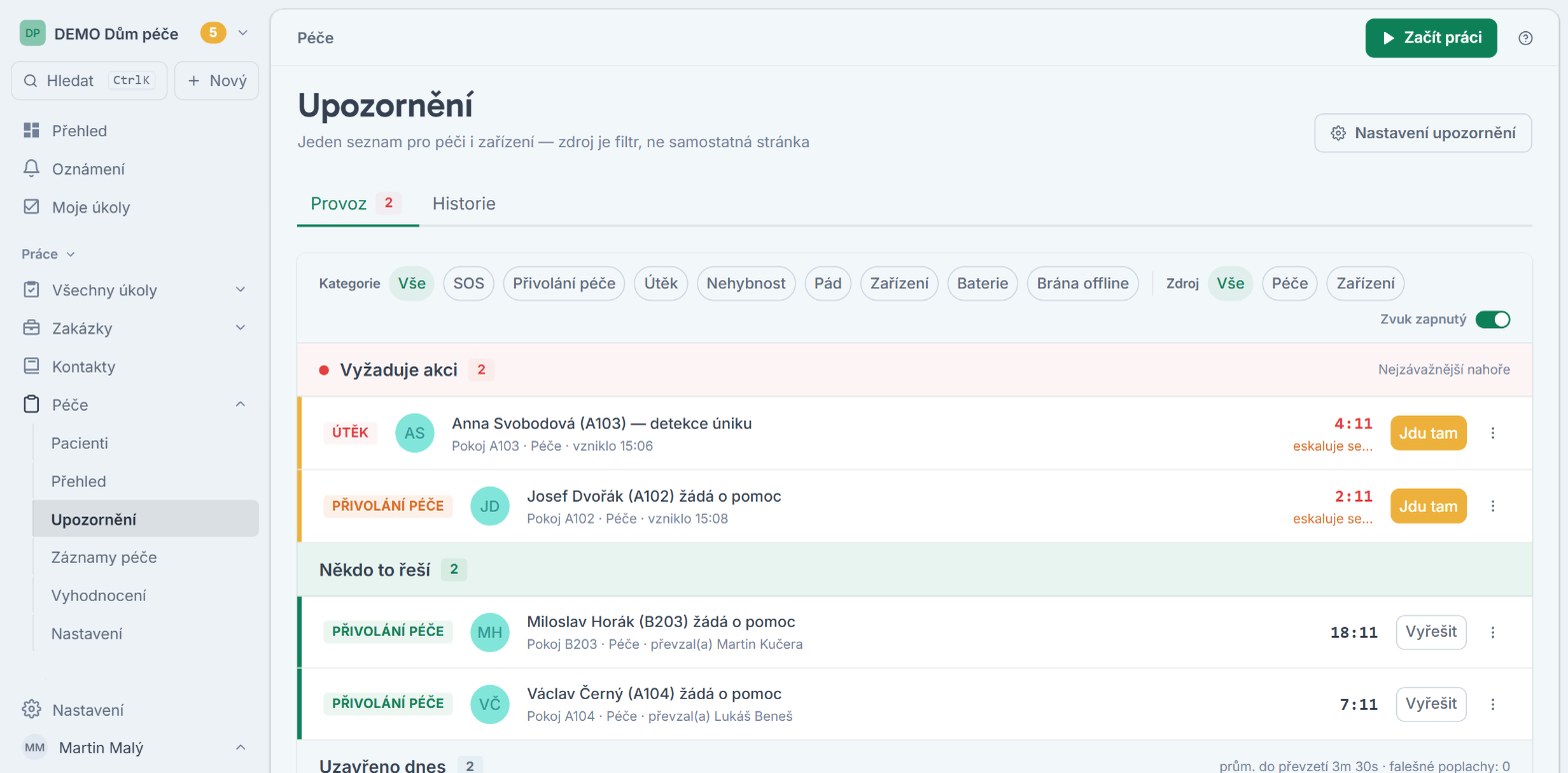Select the Zařízení source filter chip
1568x773 pixels.
tap(1365, 283)
